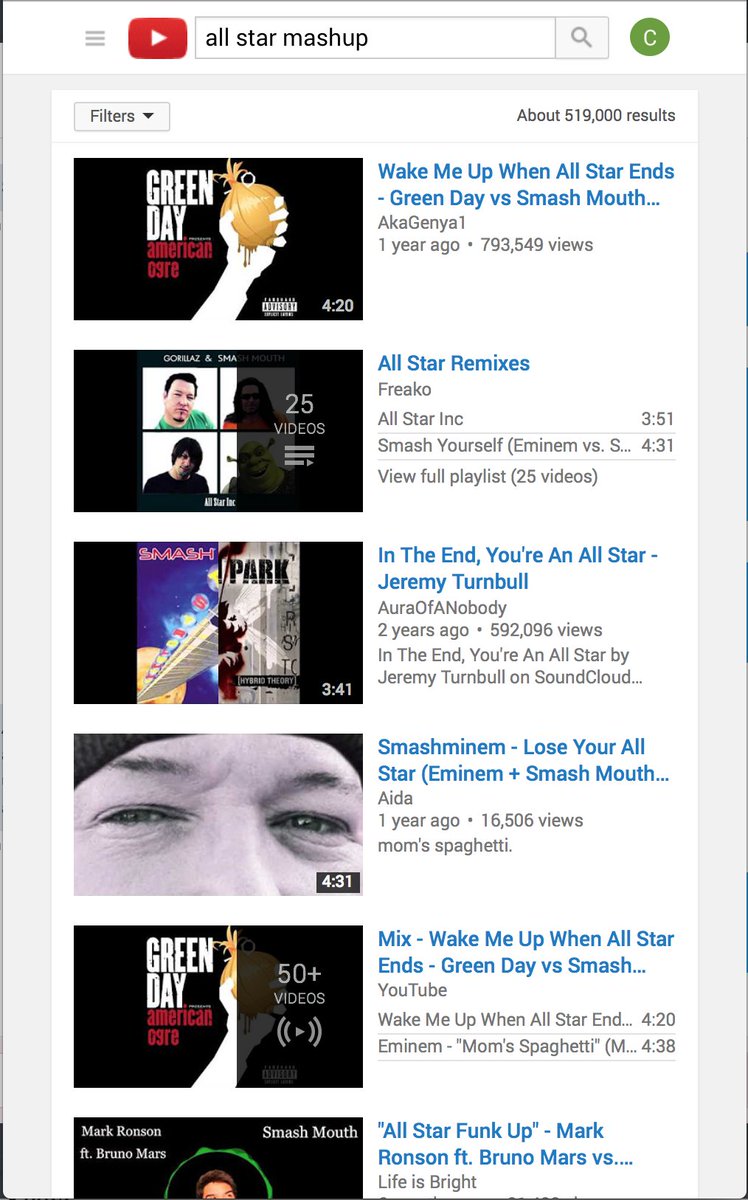This screenshot has width=748, height=1200.
Task: Play All Star Inc playlist entry
Action: click(526, 419)
